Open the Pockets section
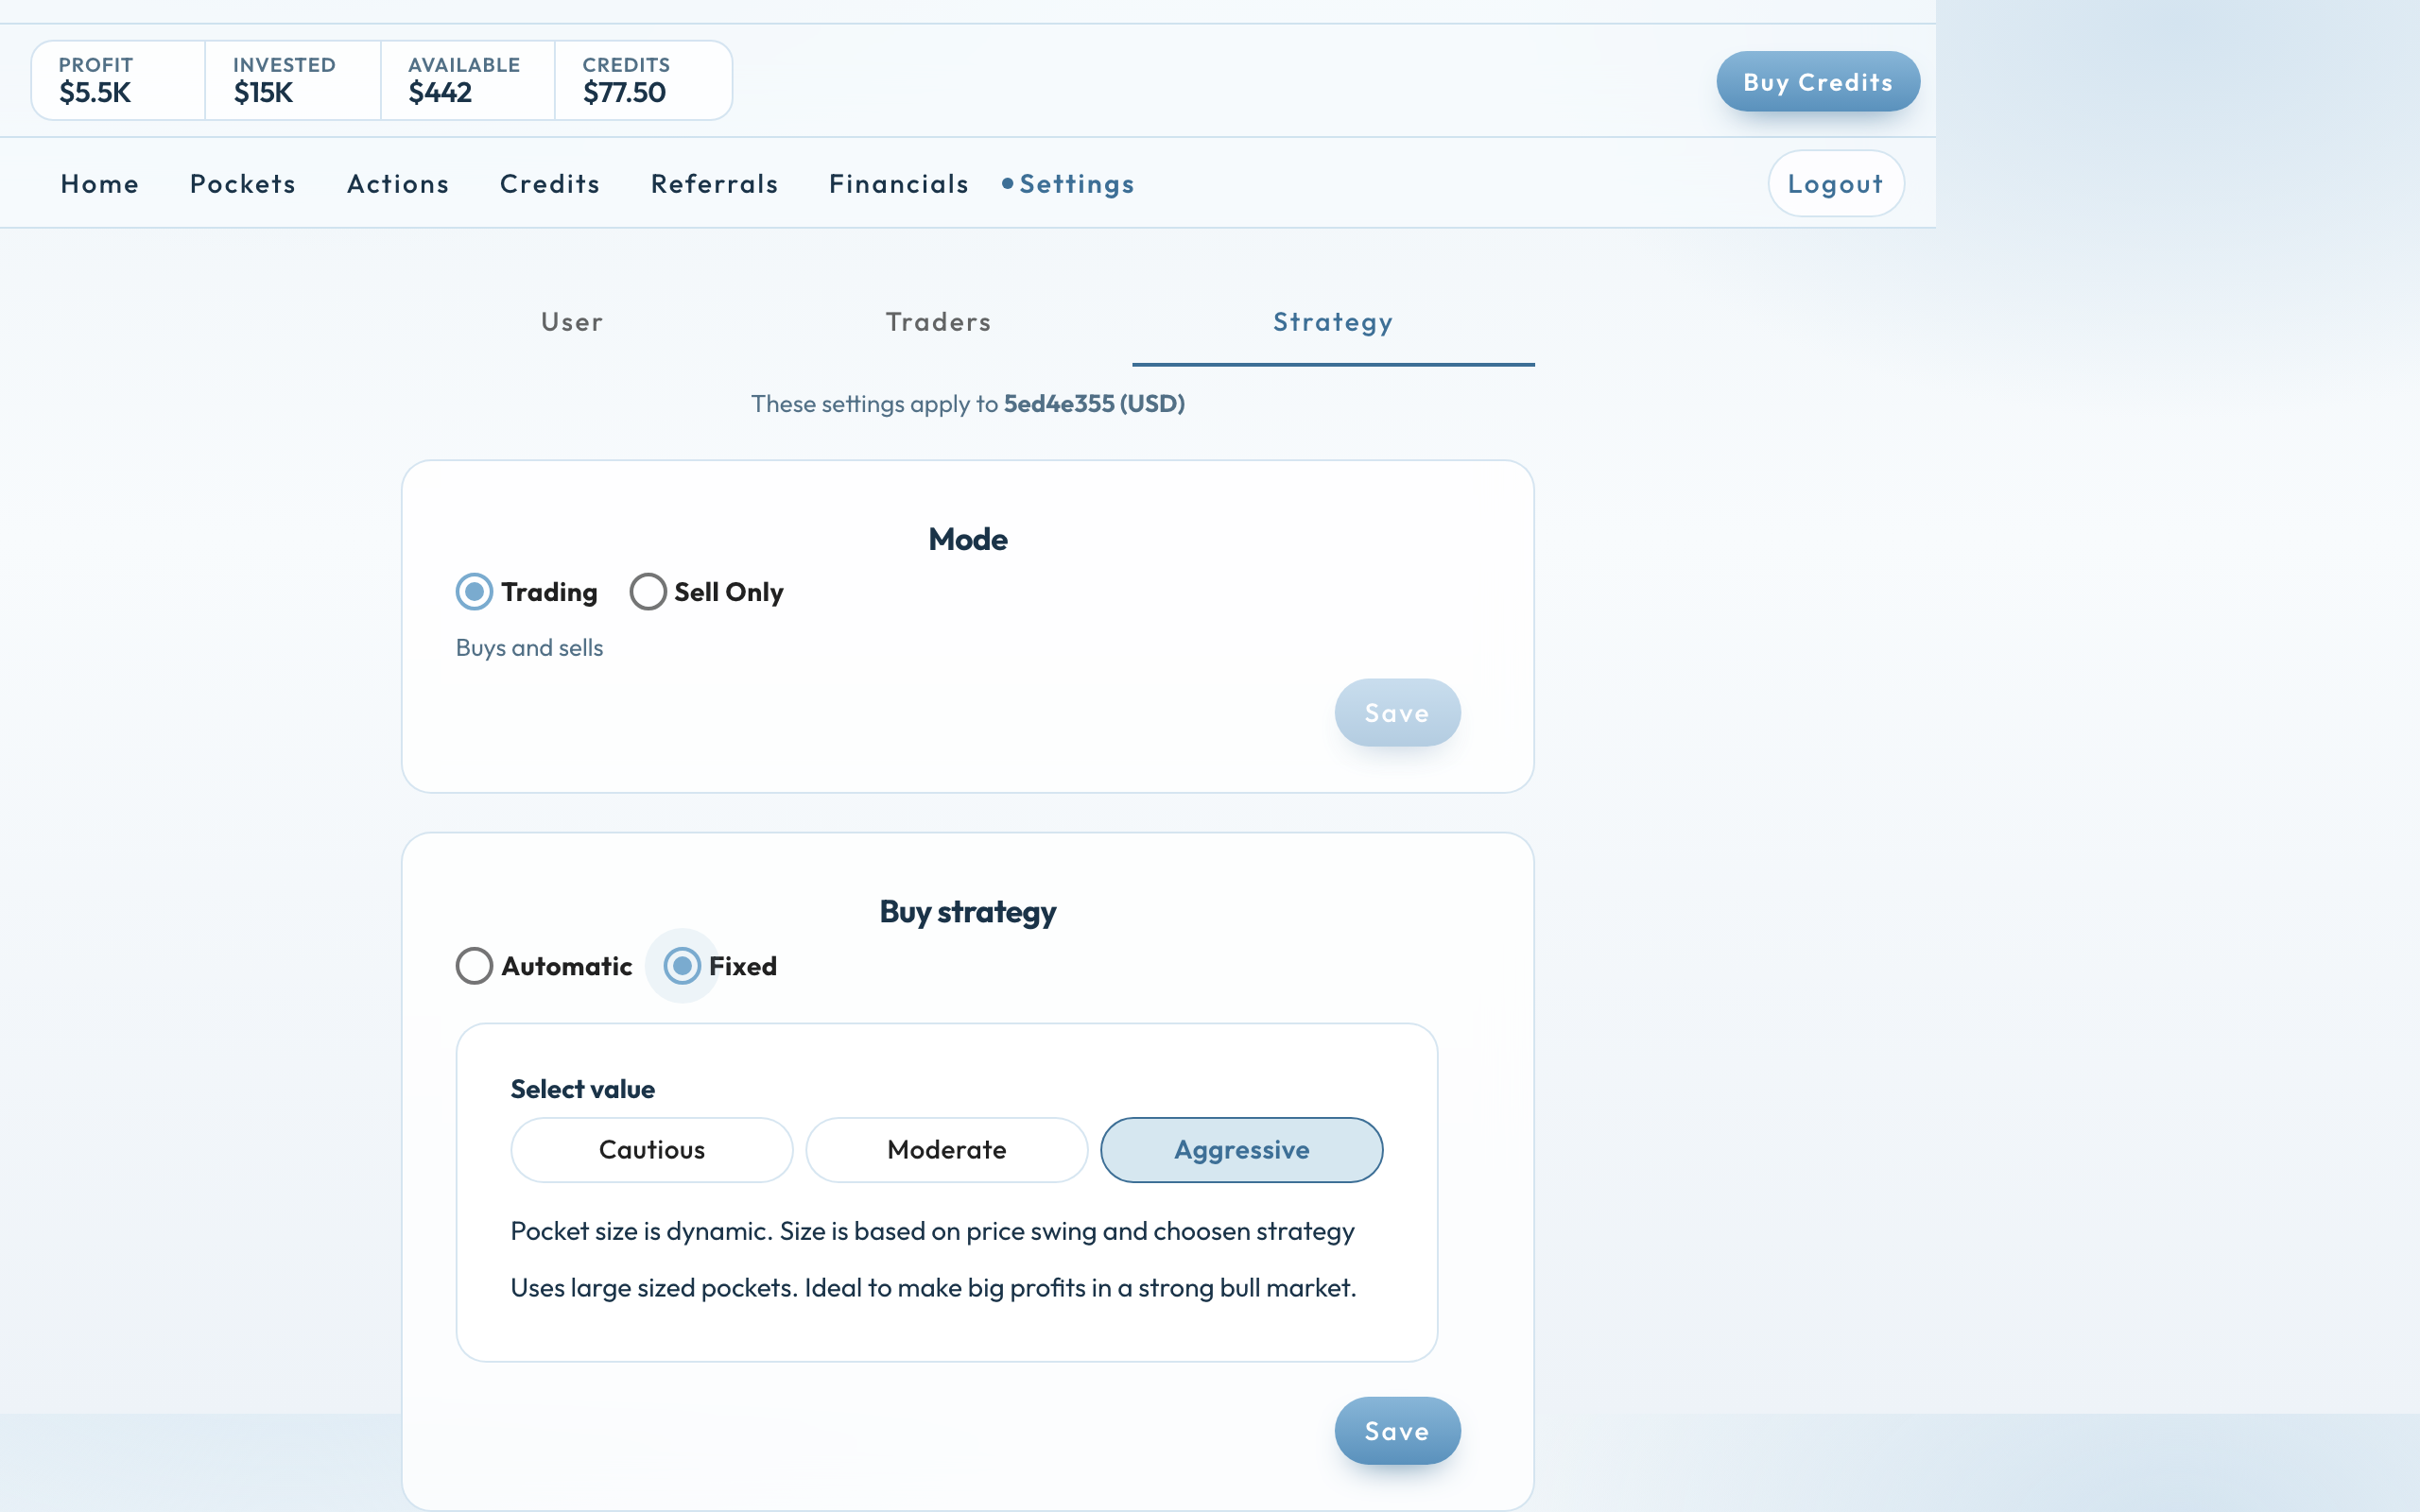Image resolution: width=2420 pixels, height=1512 pixels. tap(243, 184)
